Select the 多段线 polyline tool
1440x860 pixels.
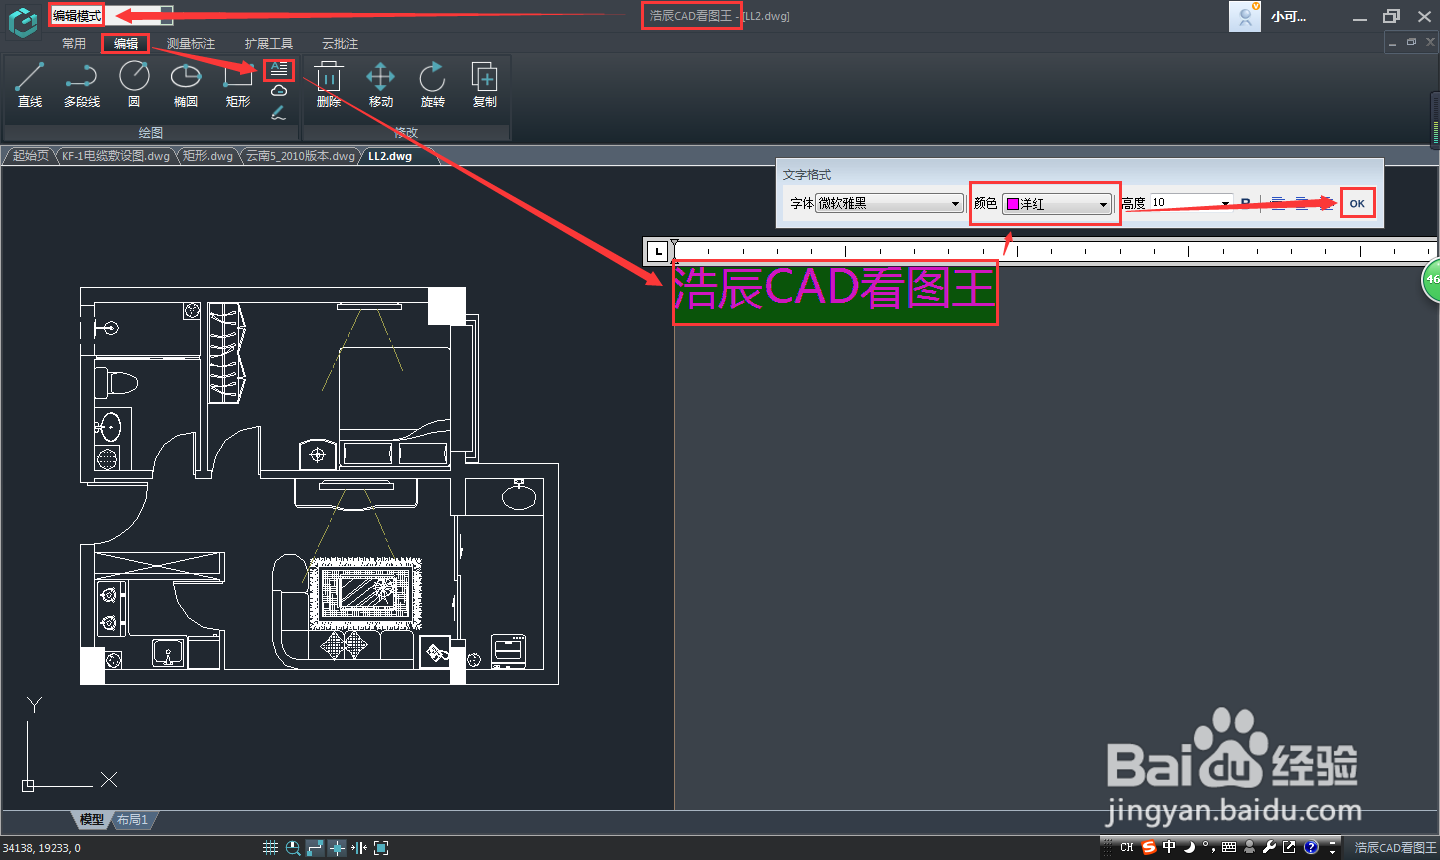click(81, 85)
